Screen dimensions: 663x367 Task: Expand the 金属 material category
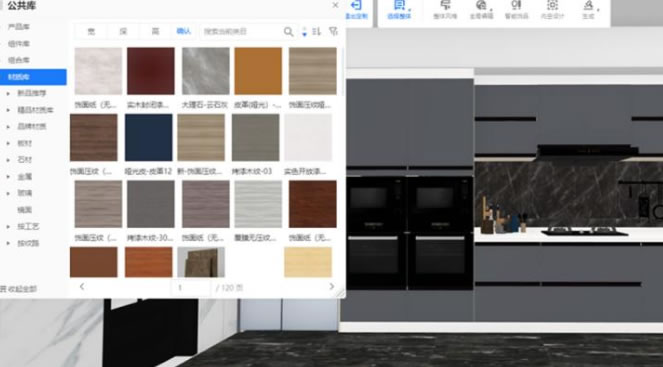[x=8, y=177]
